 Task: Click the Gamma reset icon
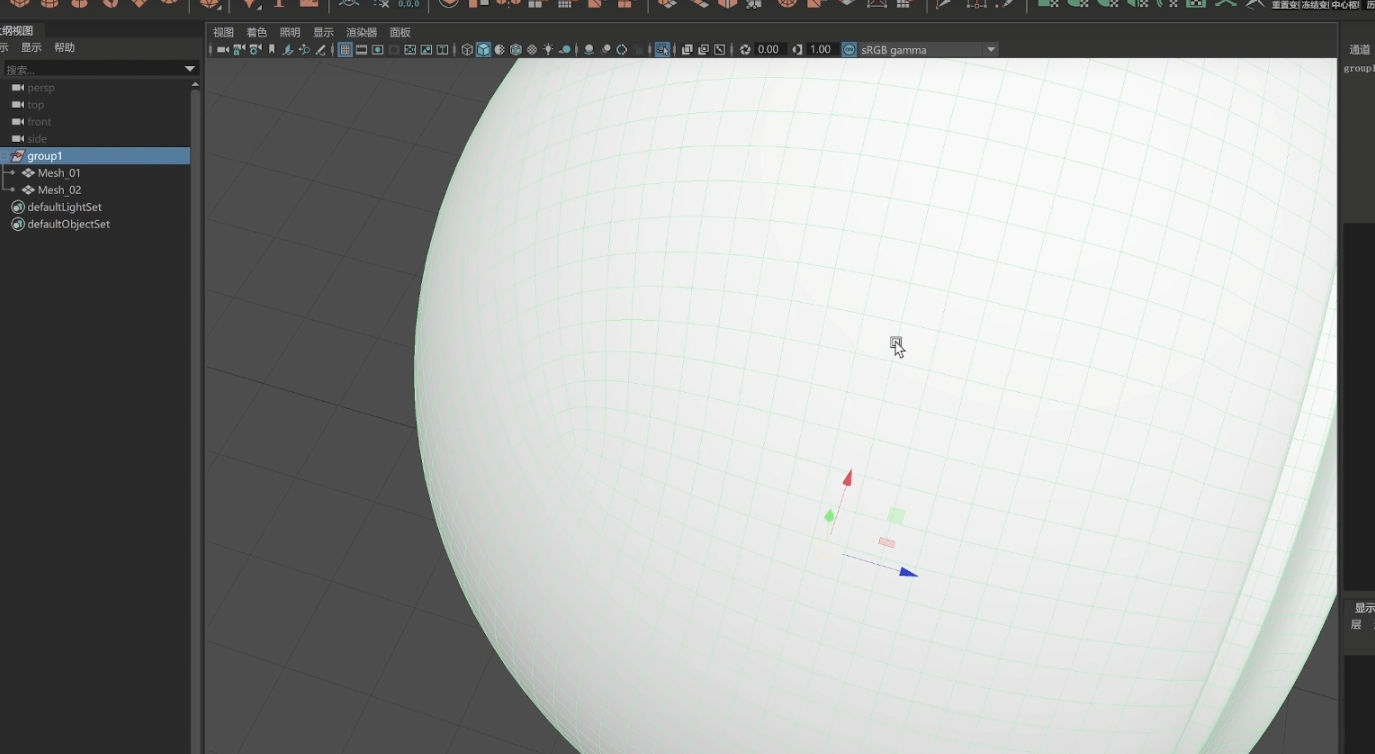[x=797, y=49]
